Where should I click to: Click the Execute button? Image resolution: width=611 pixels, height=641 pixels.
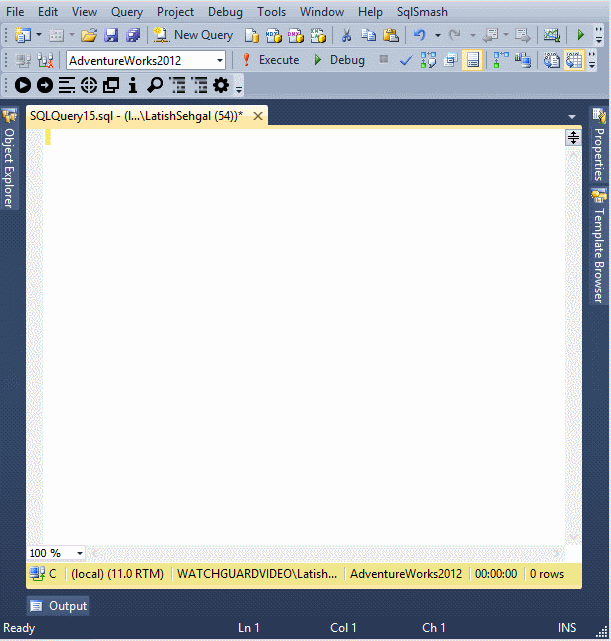271,60
